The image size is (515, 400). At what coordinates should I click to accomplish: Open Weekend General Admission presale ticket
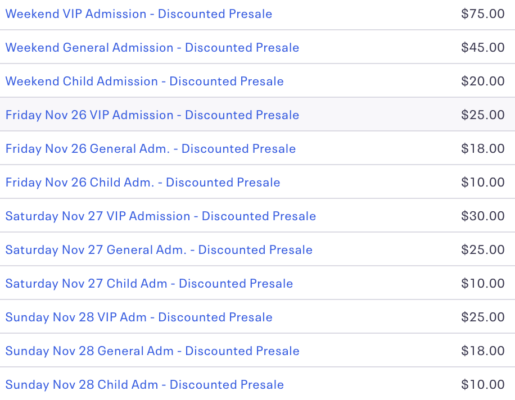(x=152, y=48)
